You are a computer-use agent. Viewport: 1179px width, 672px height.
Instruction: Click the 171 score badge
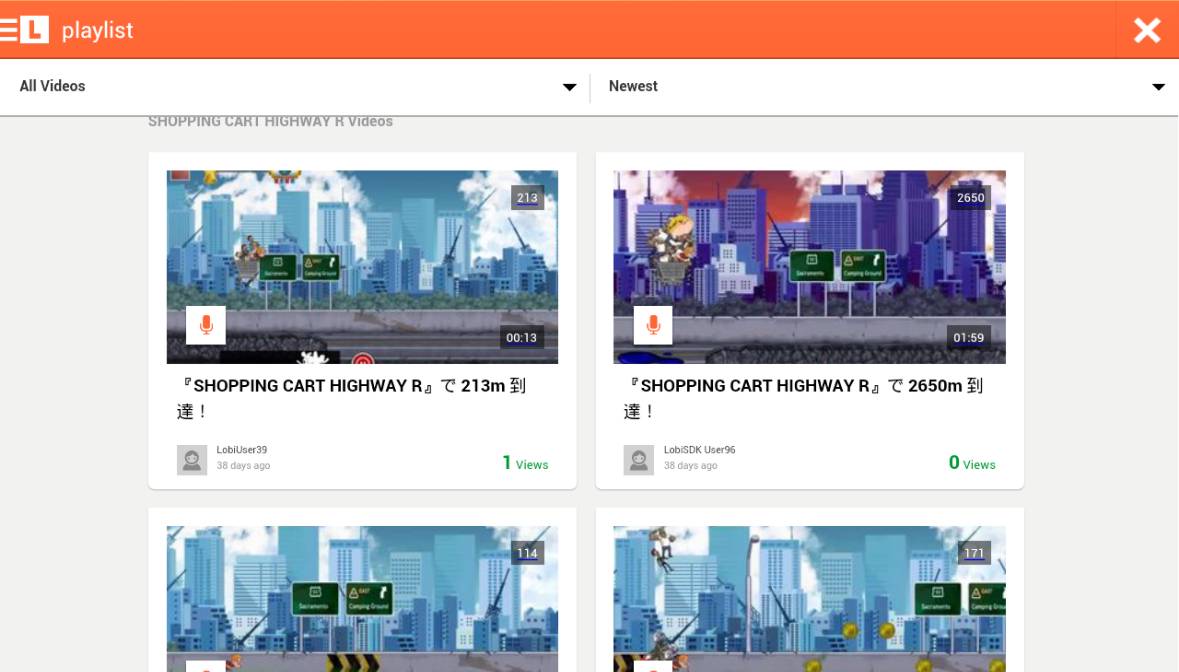point(974,553)
